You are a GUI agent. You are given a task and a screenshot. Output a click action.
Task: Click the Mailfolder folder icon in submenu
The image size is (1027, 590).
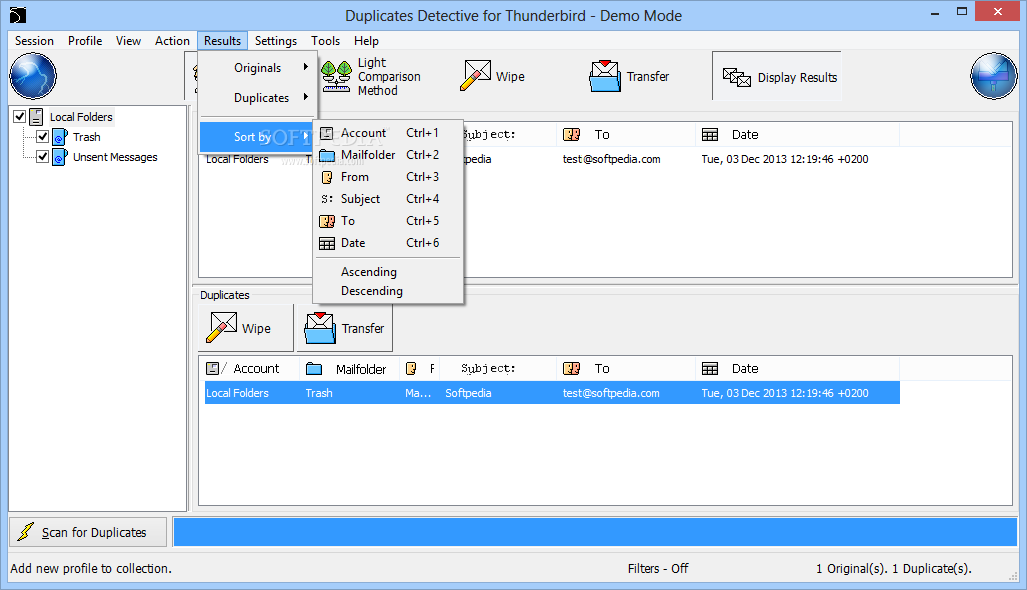coord(326,155)
